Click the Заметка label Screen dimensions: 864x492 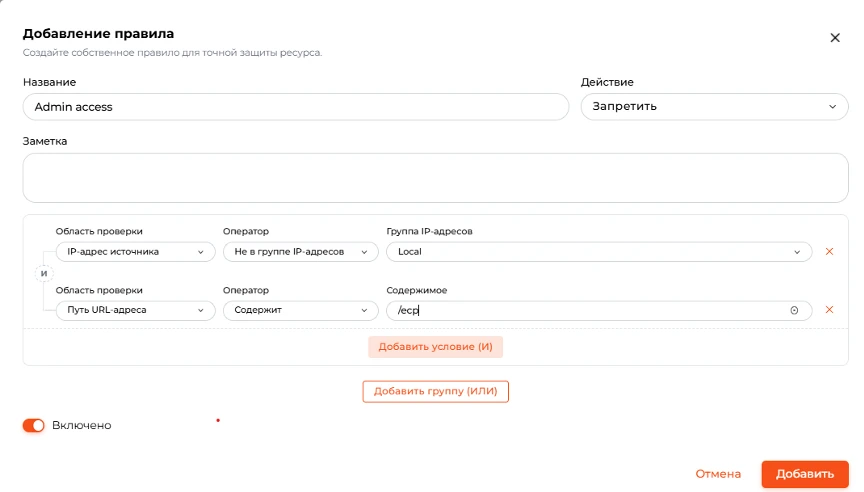click(x=45, y=141)
